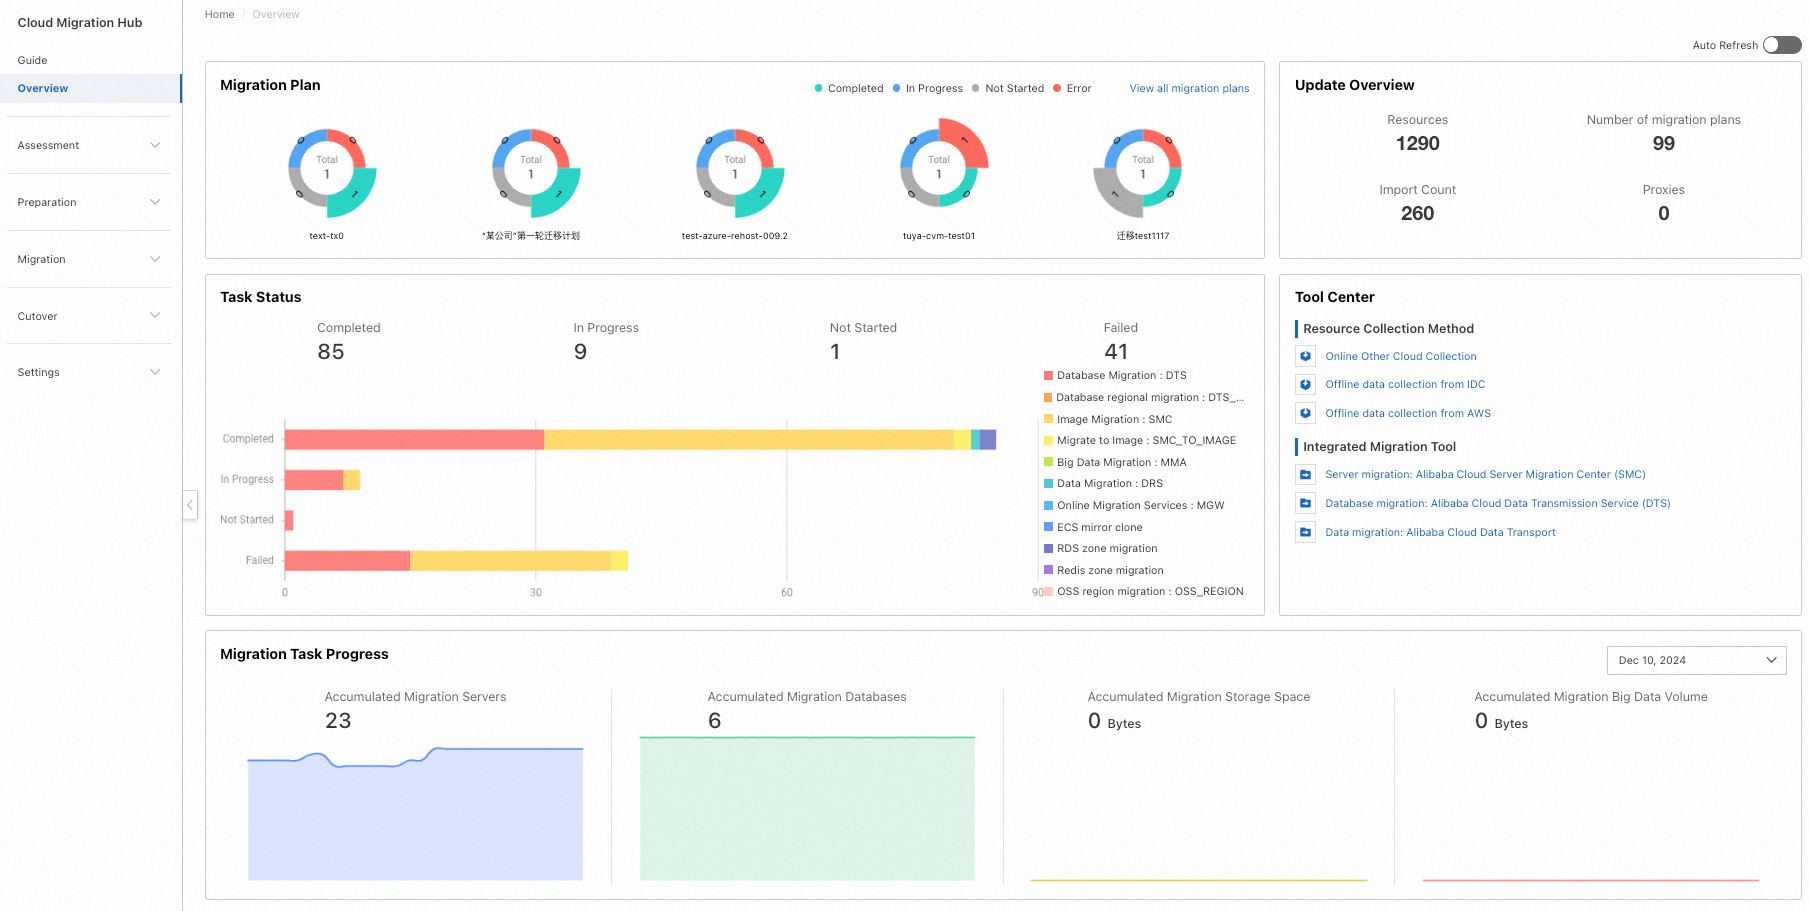Image resolution: width=1809 pixels, height=911 pixels.
Task: Click the Server migration SMC tool icon
Action: pos(1305,474)
